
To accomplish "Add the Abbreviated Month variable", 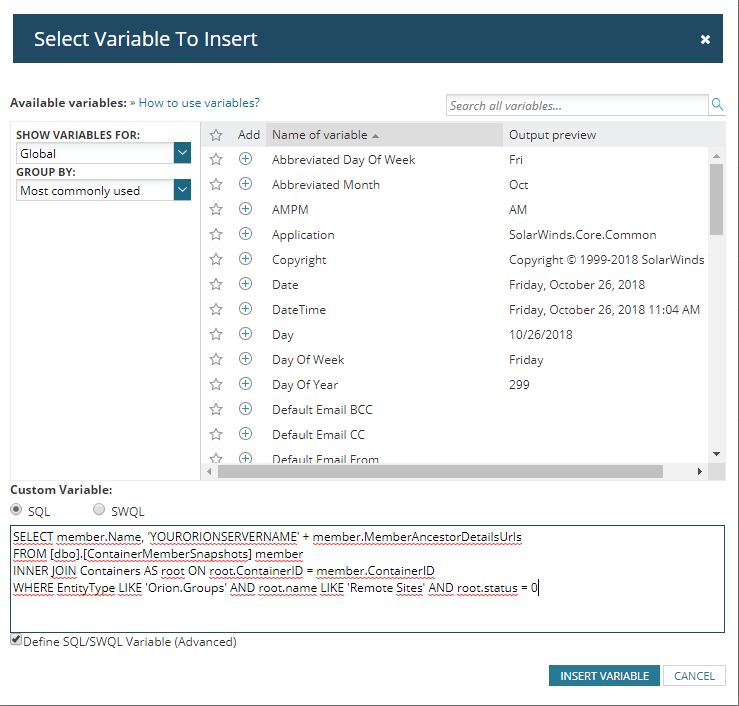I will [245, 184].
